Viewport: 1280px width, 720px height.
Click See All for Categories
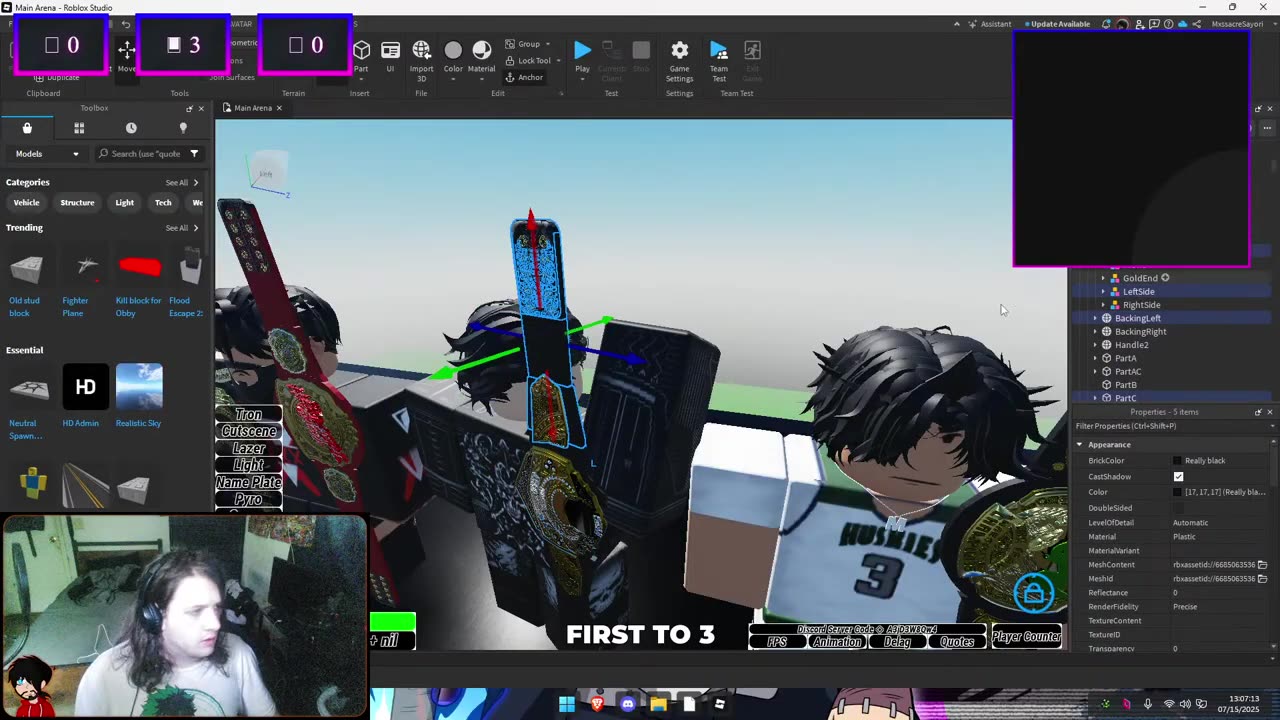click(x=182, y=183)
